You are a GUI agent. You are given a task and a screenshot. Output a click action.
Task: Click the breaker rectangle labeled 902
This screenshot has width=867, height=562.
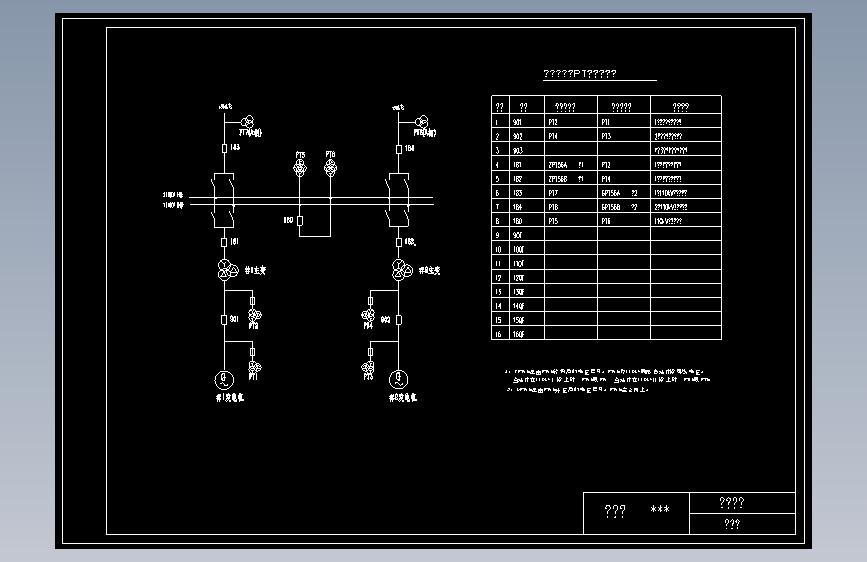399,320
